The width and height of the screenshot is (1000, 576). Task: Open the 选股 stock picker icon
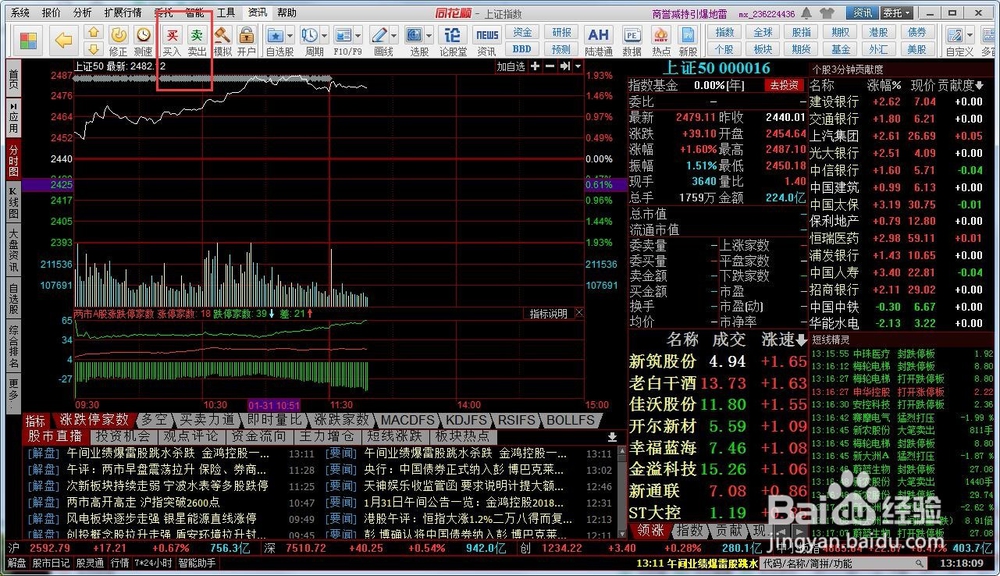pos(415,36)
